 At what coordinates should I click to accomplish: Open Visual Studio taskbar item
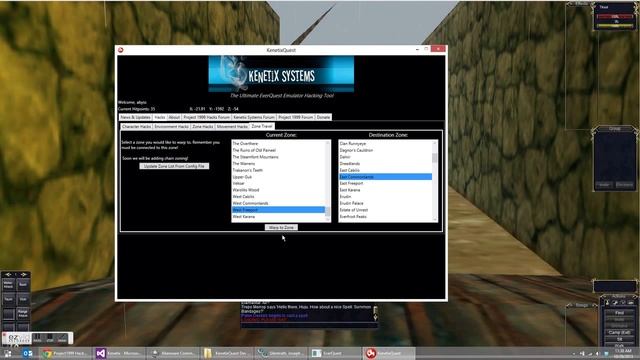click(x=119, y=353)
